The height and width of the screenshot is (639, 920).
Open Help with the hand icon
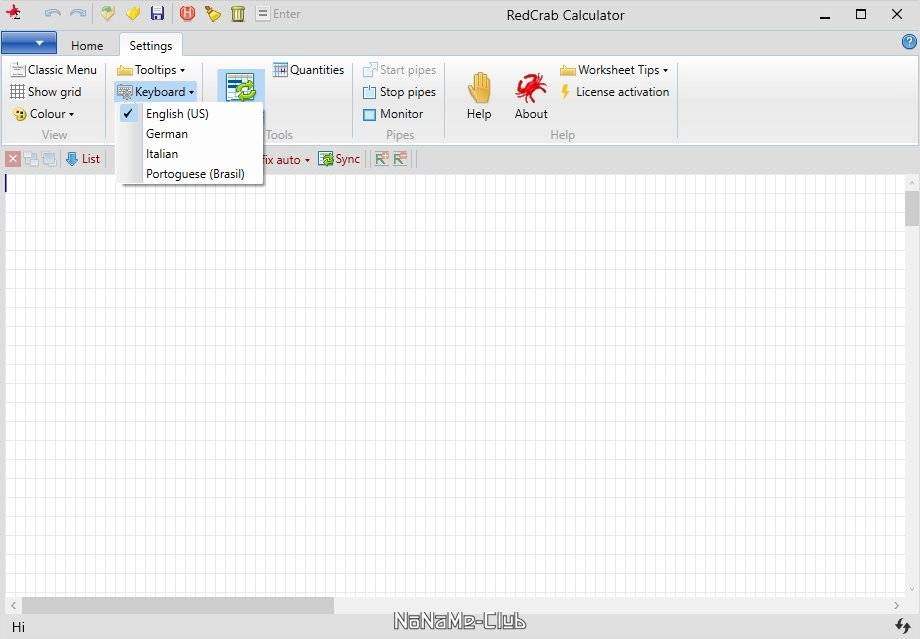pos(479,96)
